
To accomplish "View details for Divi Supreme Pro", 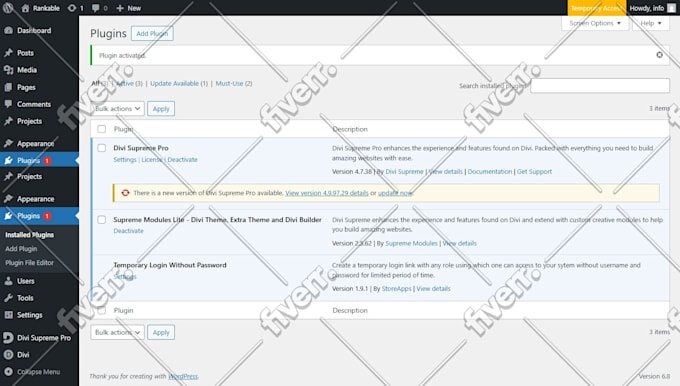I will tap(445, 171).
